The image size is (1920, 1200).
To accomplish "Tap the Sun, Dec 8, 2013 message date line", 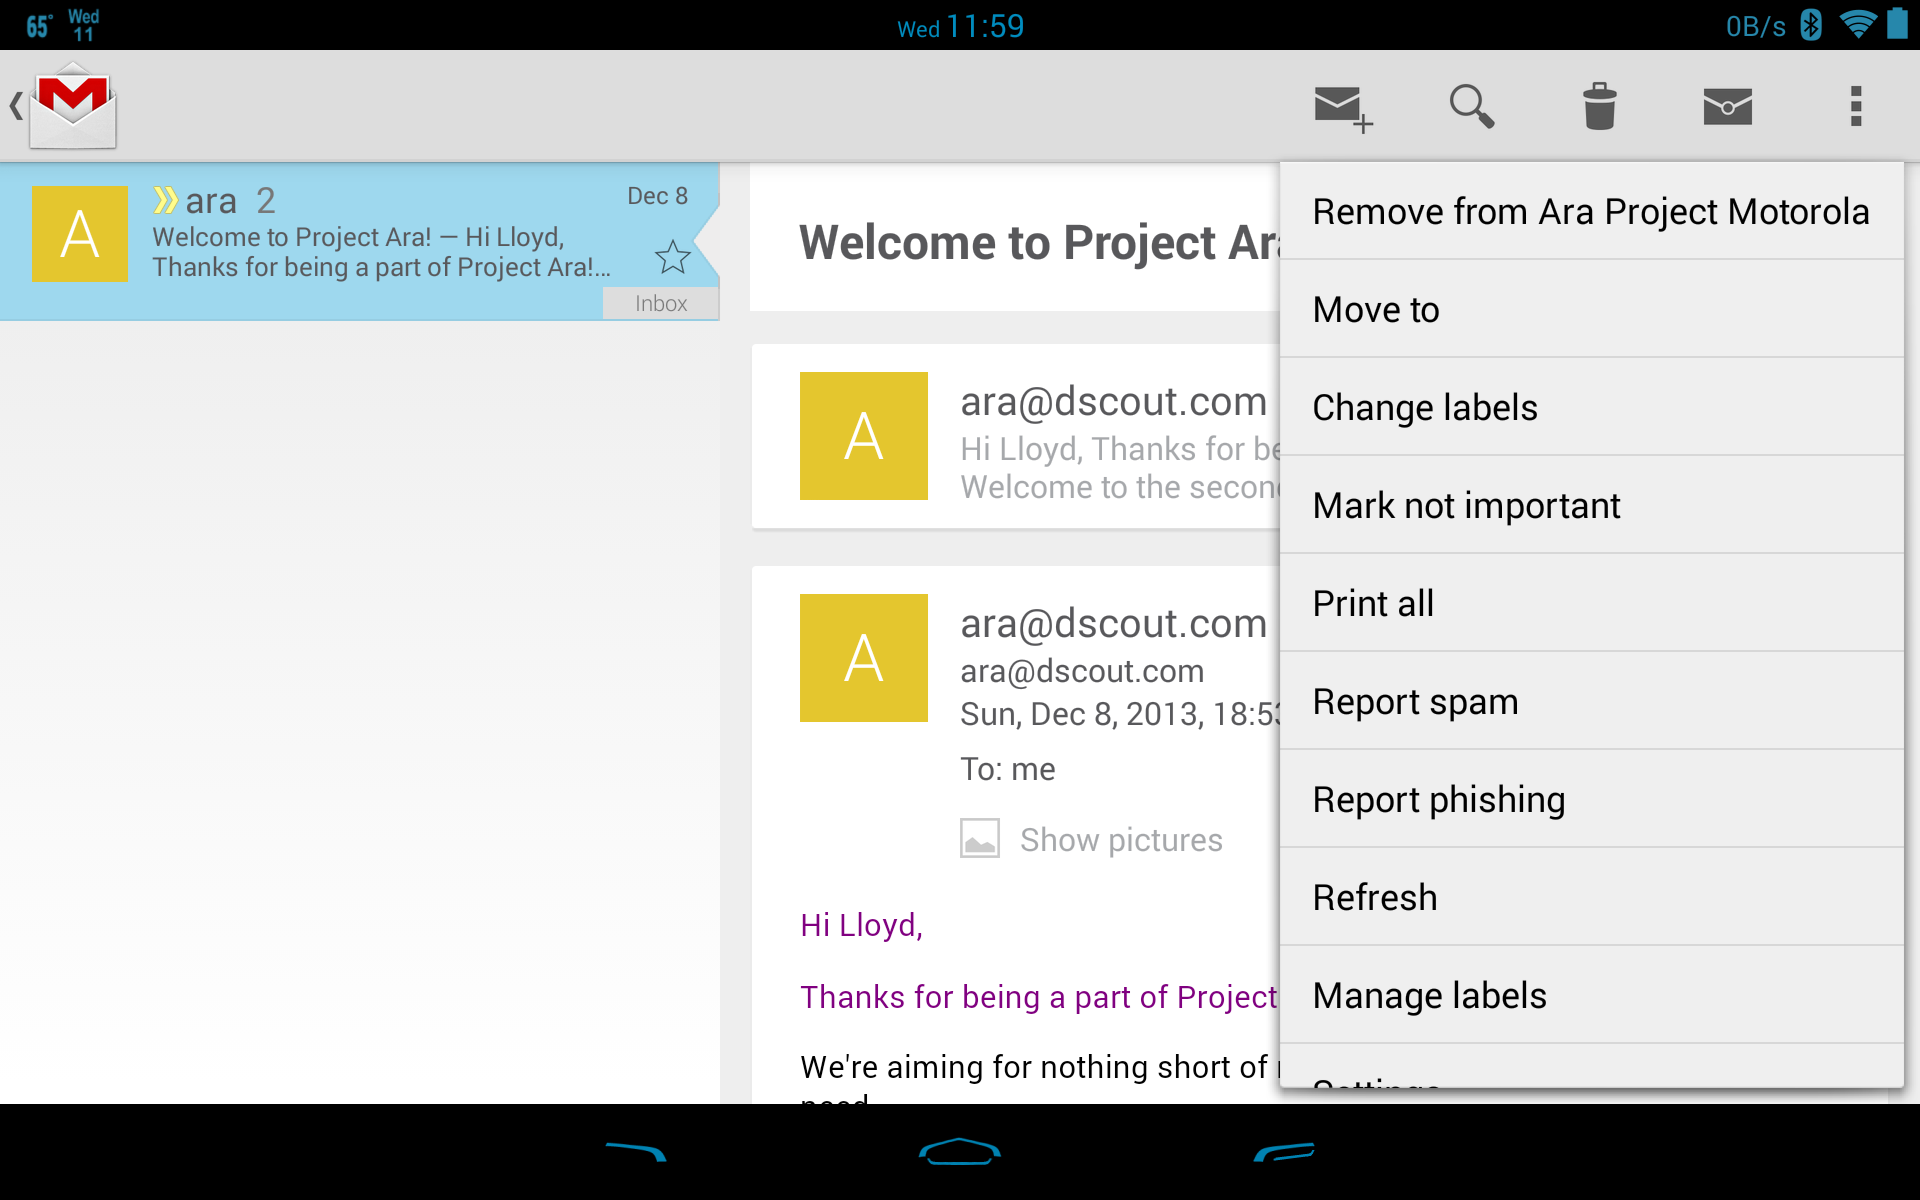I will tap(1119, 714).
